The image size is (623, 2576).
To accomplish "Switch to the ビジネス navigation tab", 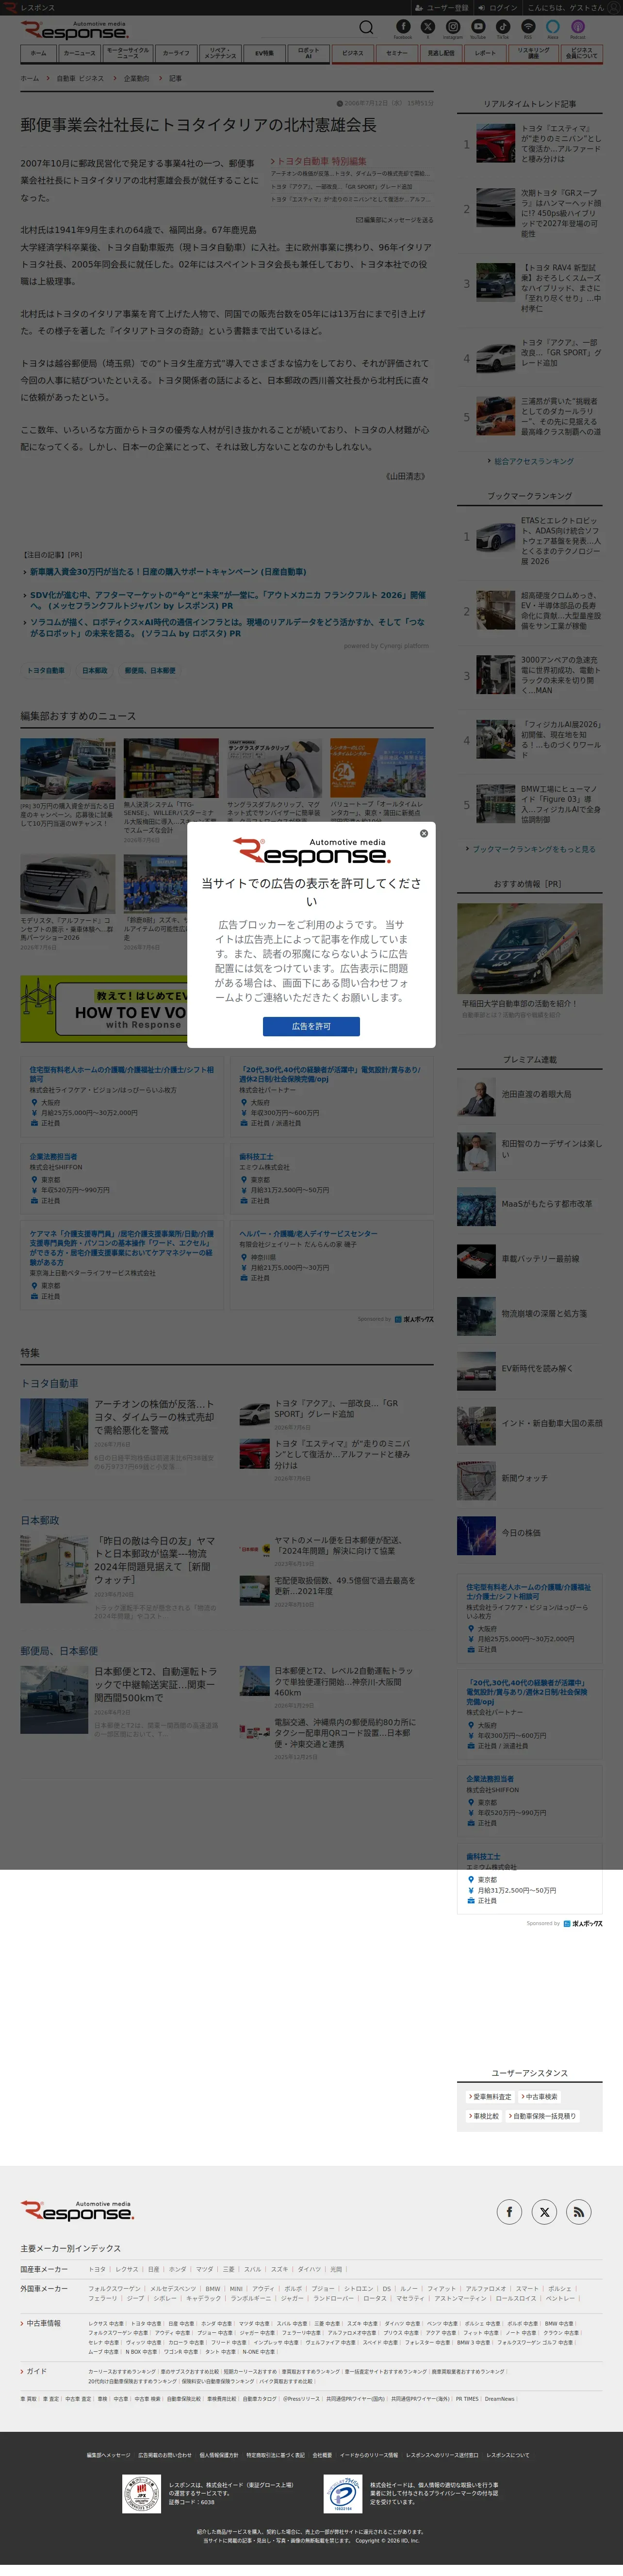I will tap(353, 53).
